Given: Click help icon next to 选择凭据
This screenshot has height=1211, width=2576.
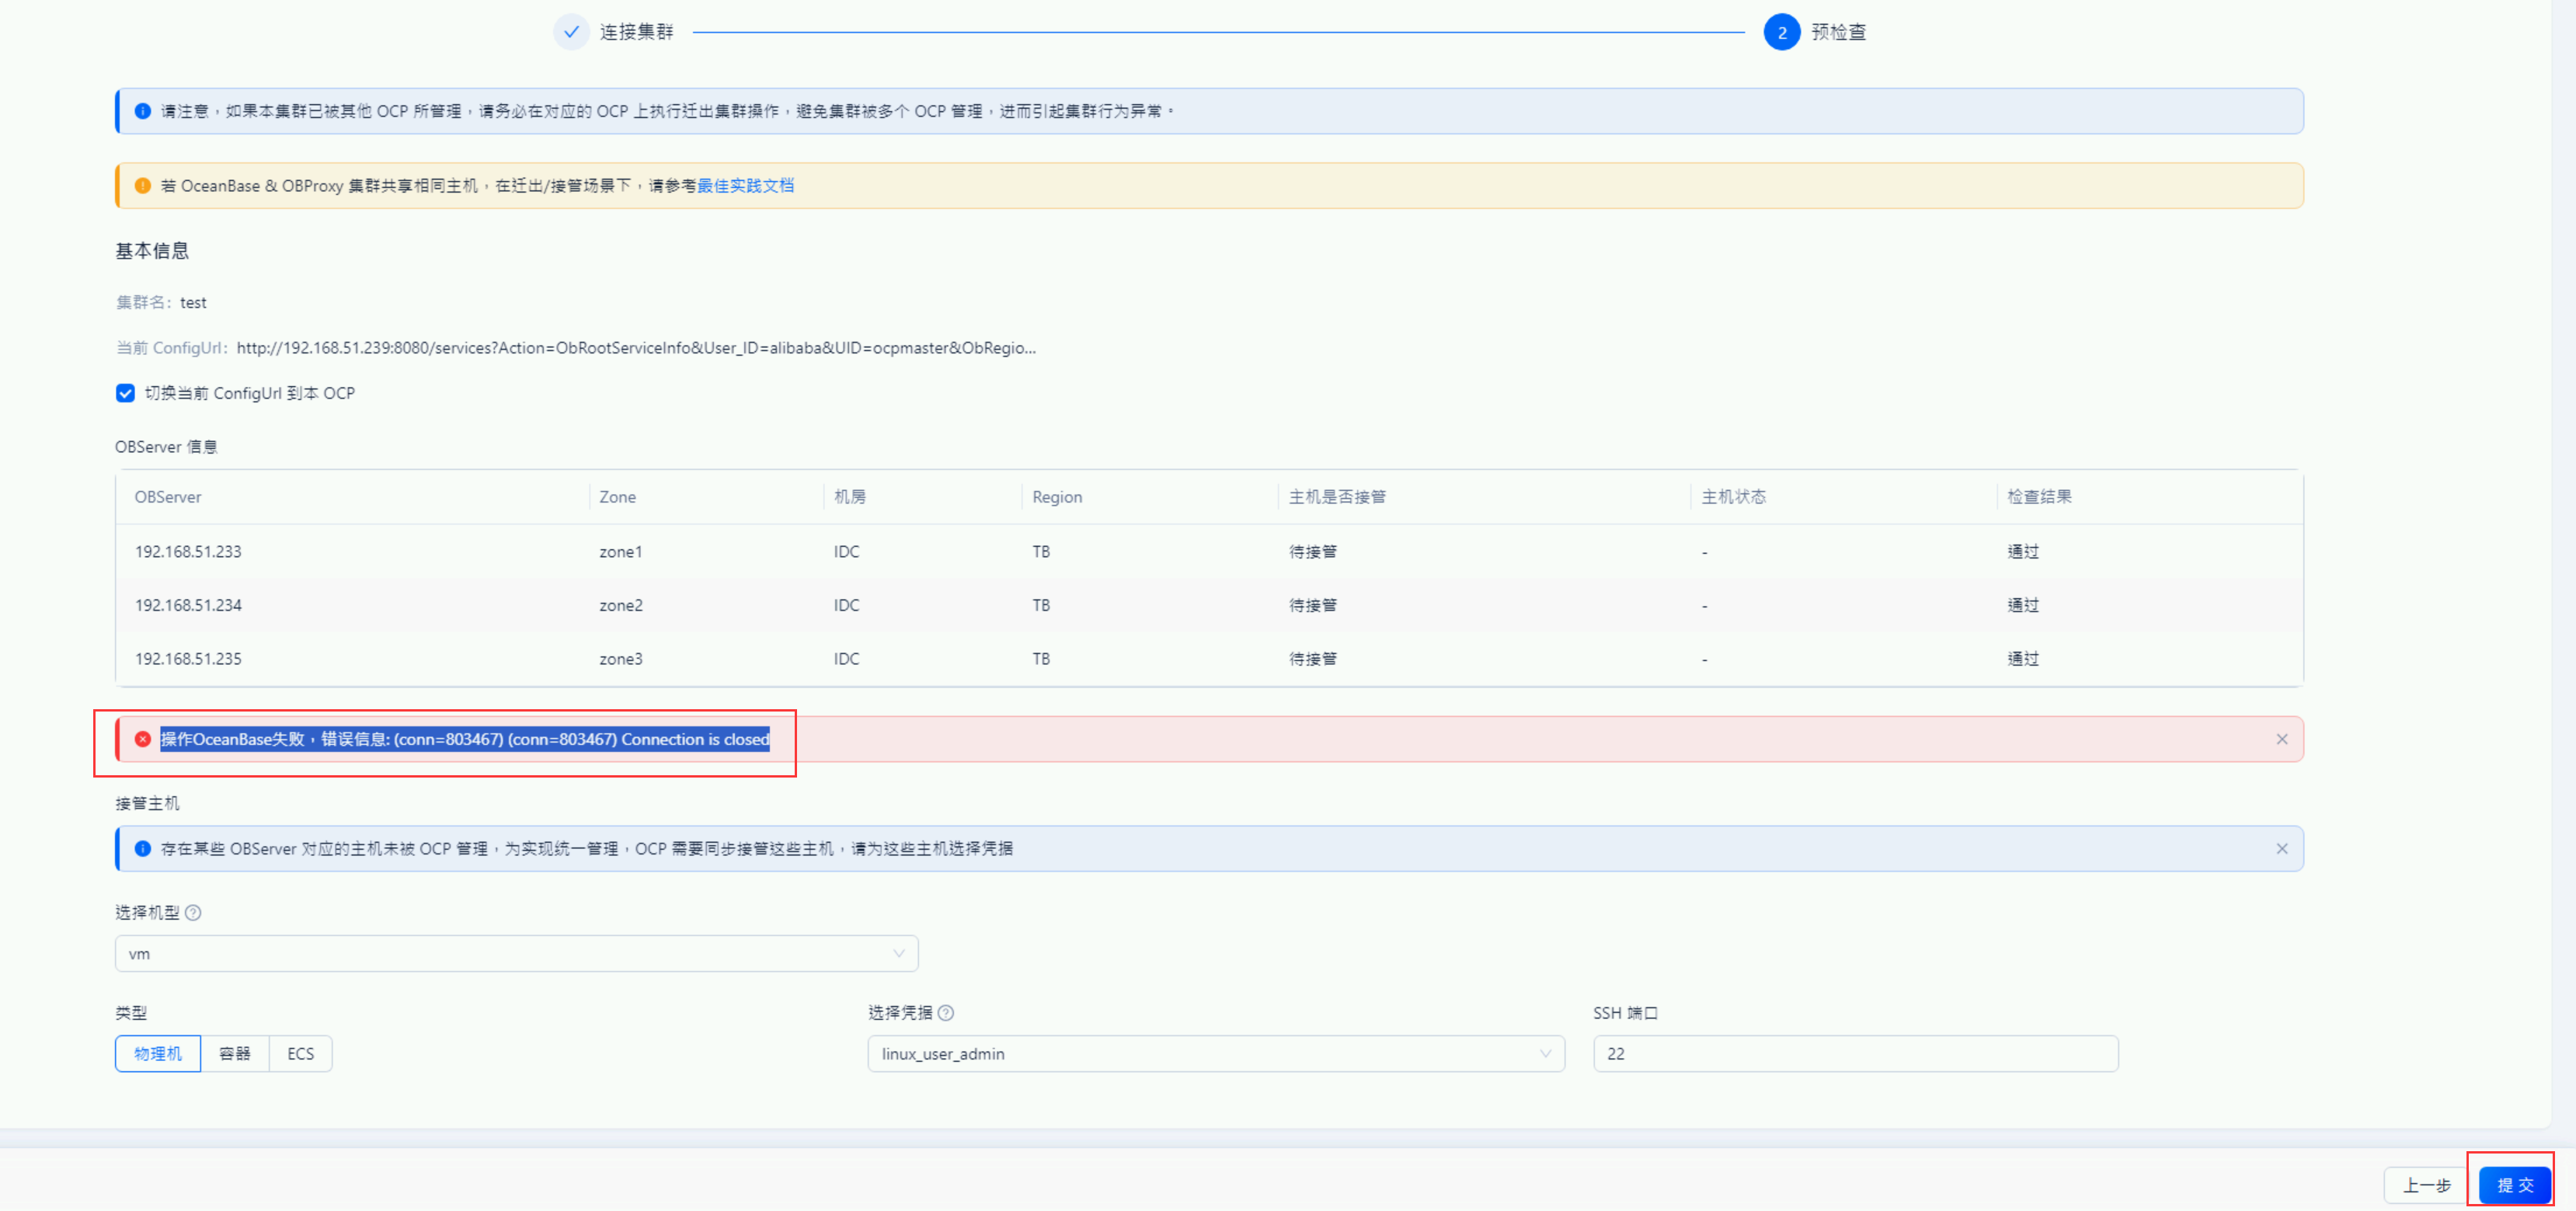Looking at the screenshot, I should [x=946, y=1012].
